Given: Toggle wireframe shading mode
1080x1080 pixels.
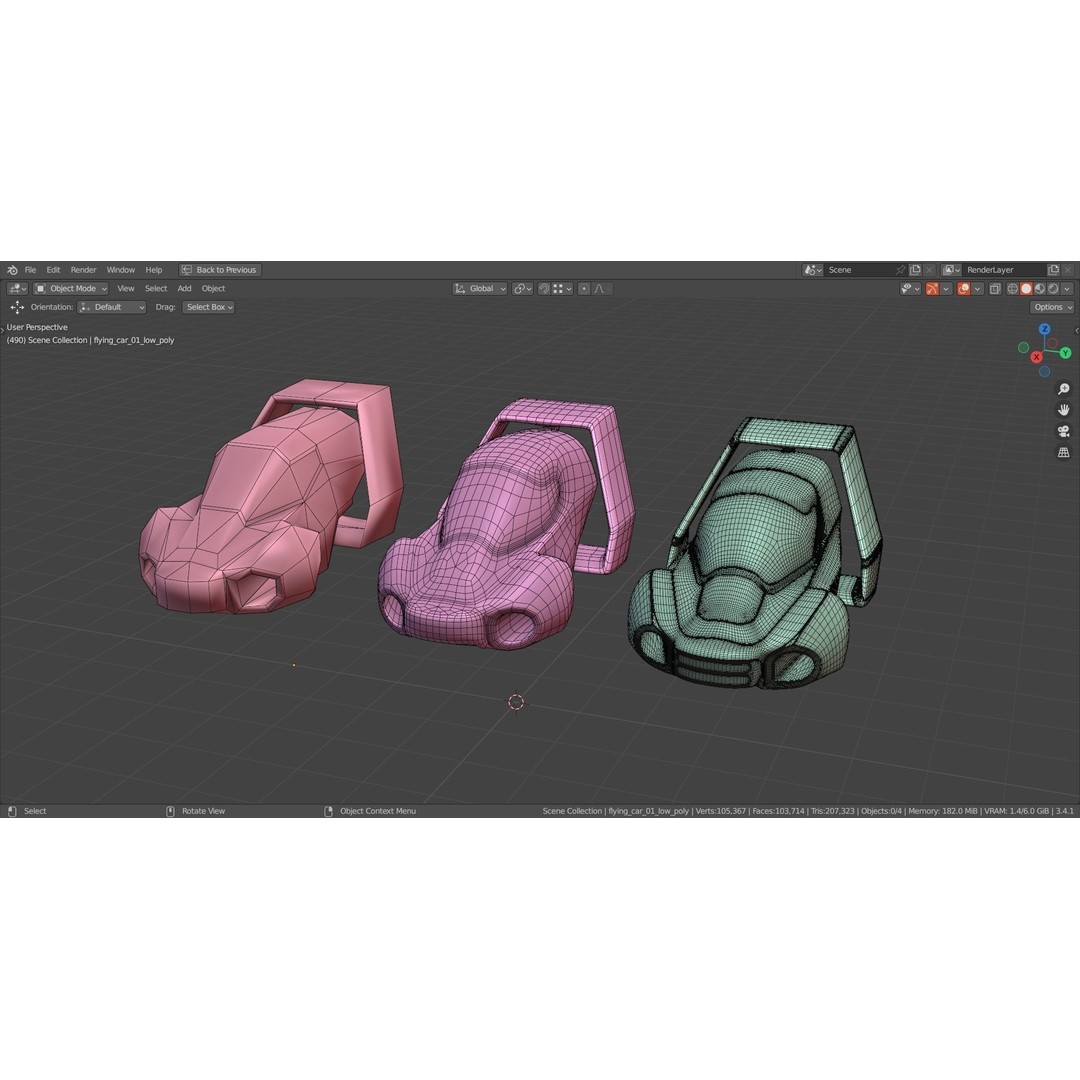Looking at the screenshot, I should 1012,288.
